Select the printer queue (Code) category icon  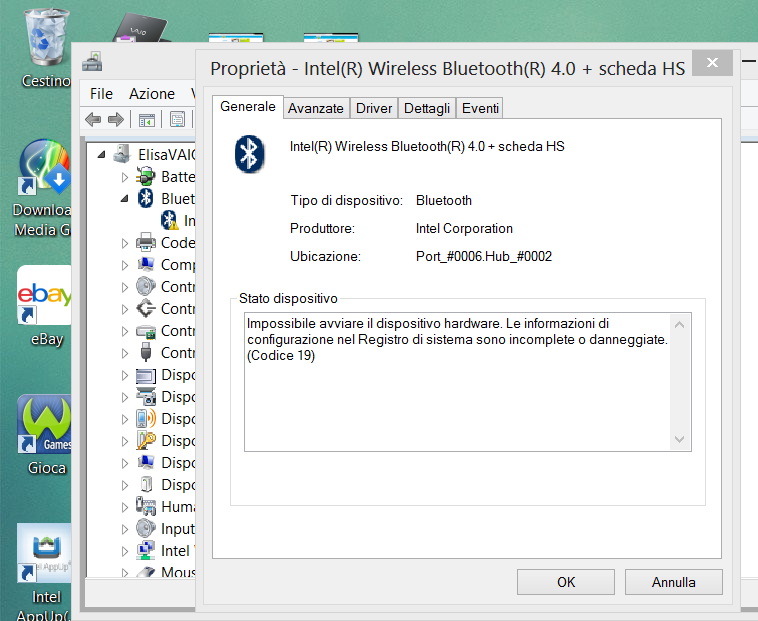tap(146, 243)
